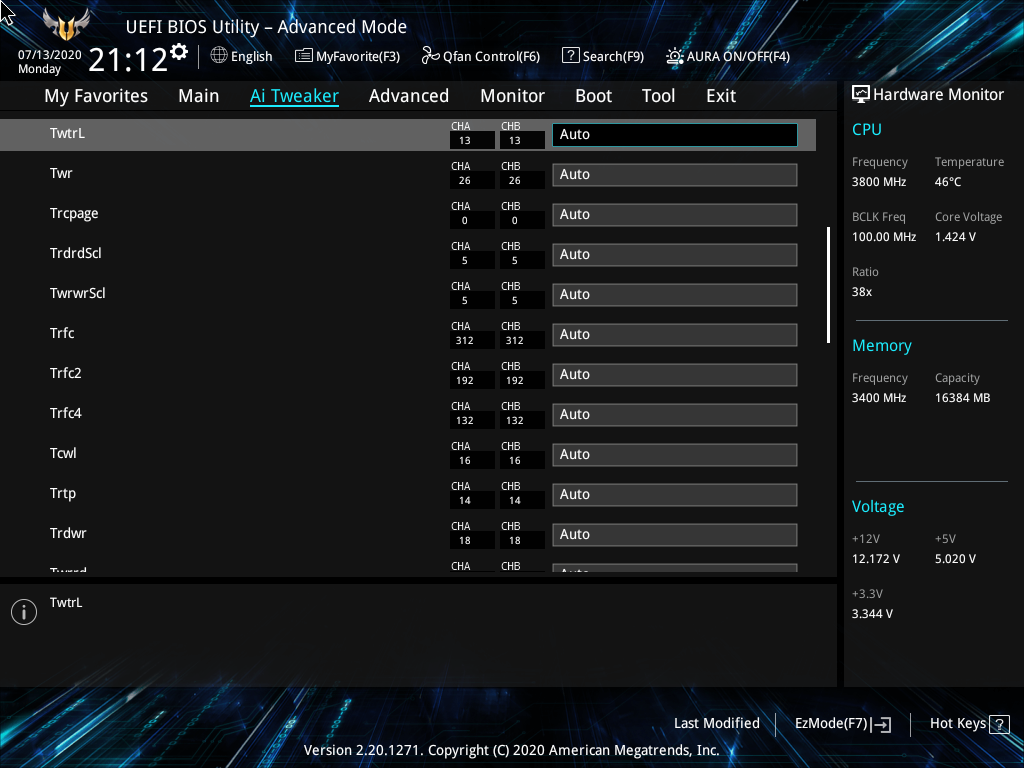Select the Trdwr row label
The image size is (1024, 768).
[x=68, y=534]
